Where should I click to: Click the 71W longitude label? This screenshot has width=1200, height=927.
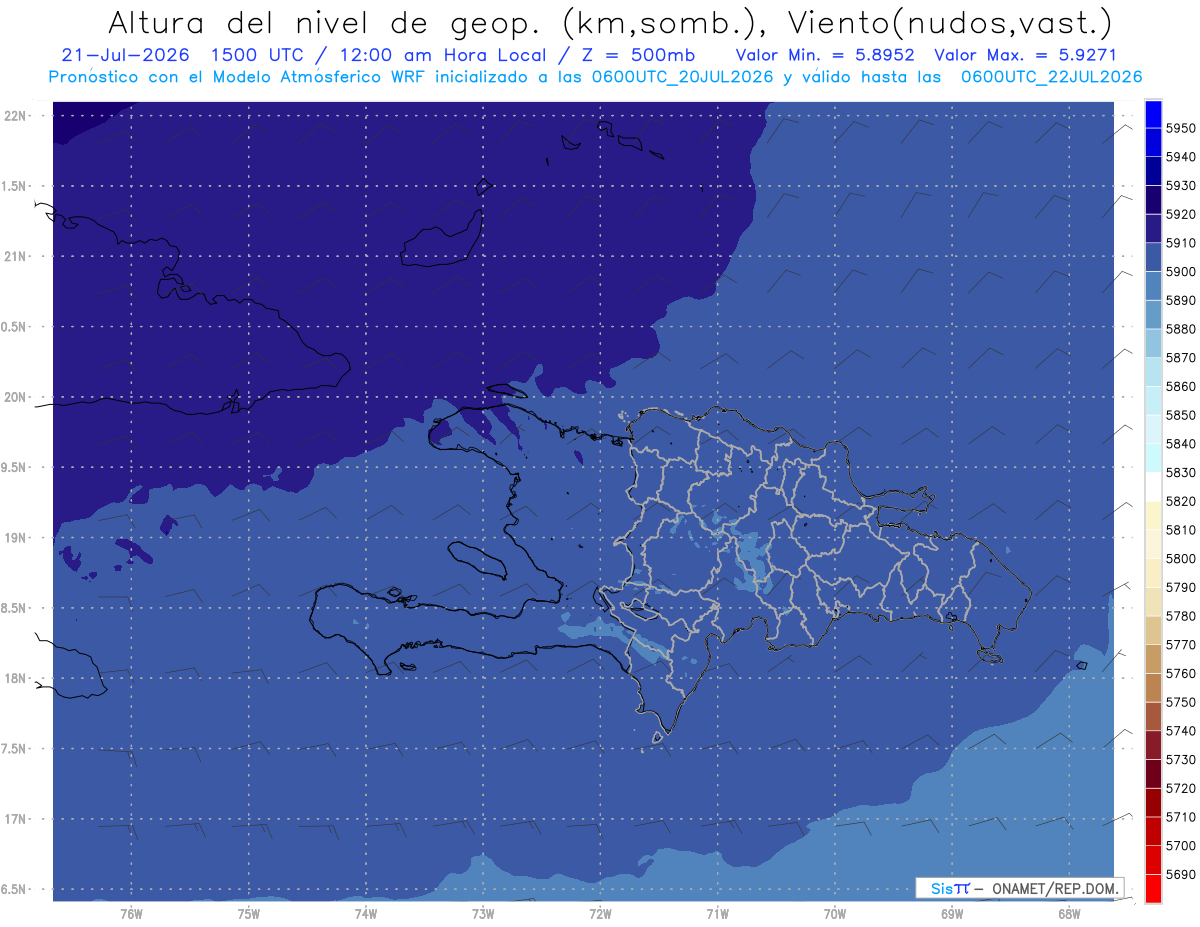click(717, 915)
